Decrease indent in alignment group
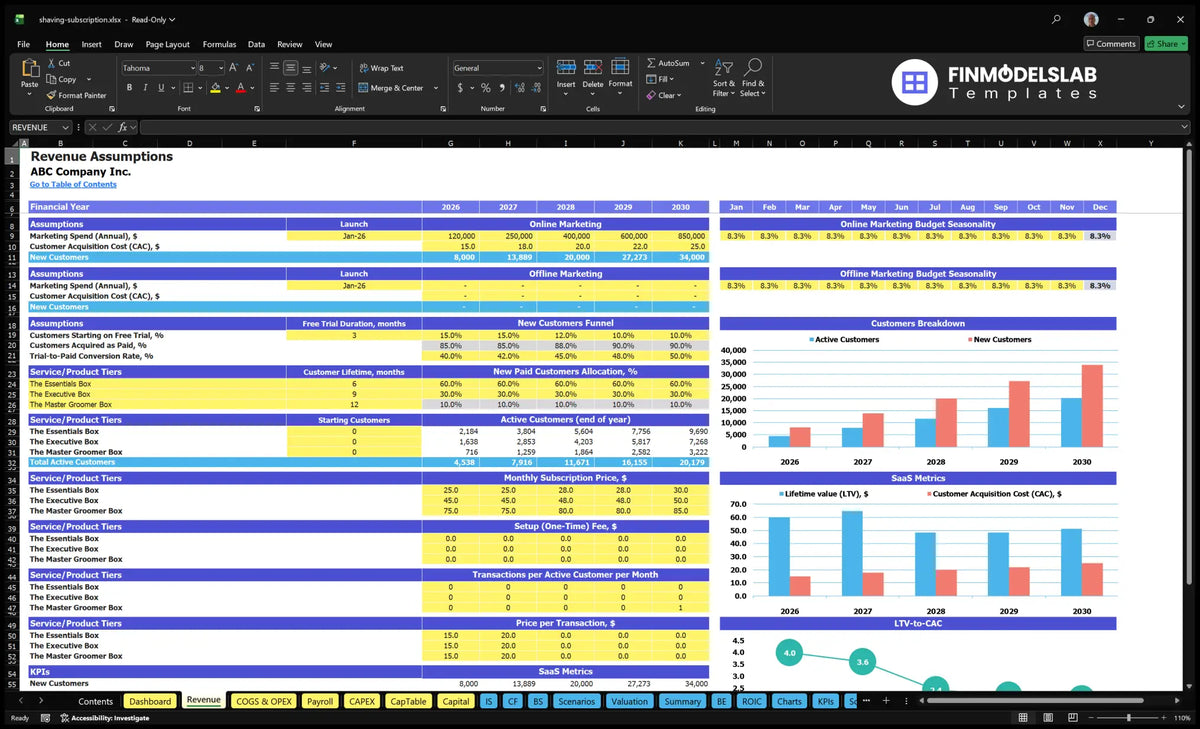This screenshot has width=1200, height=729. click(x=326, y=88)
